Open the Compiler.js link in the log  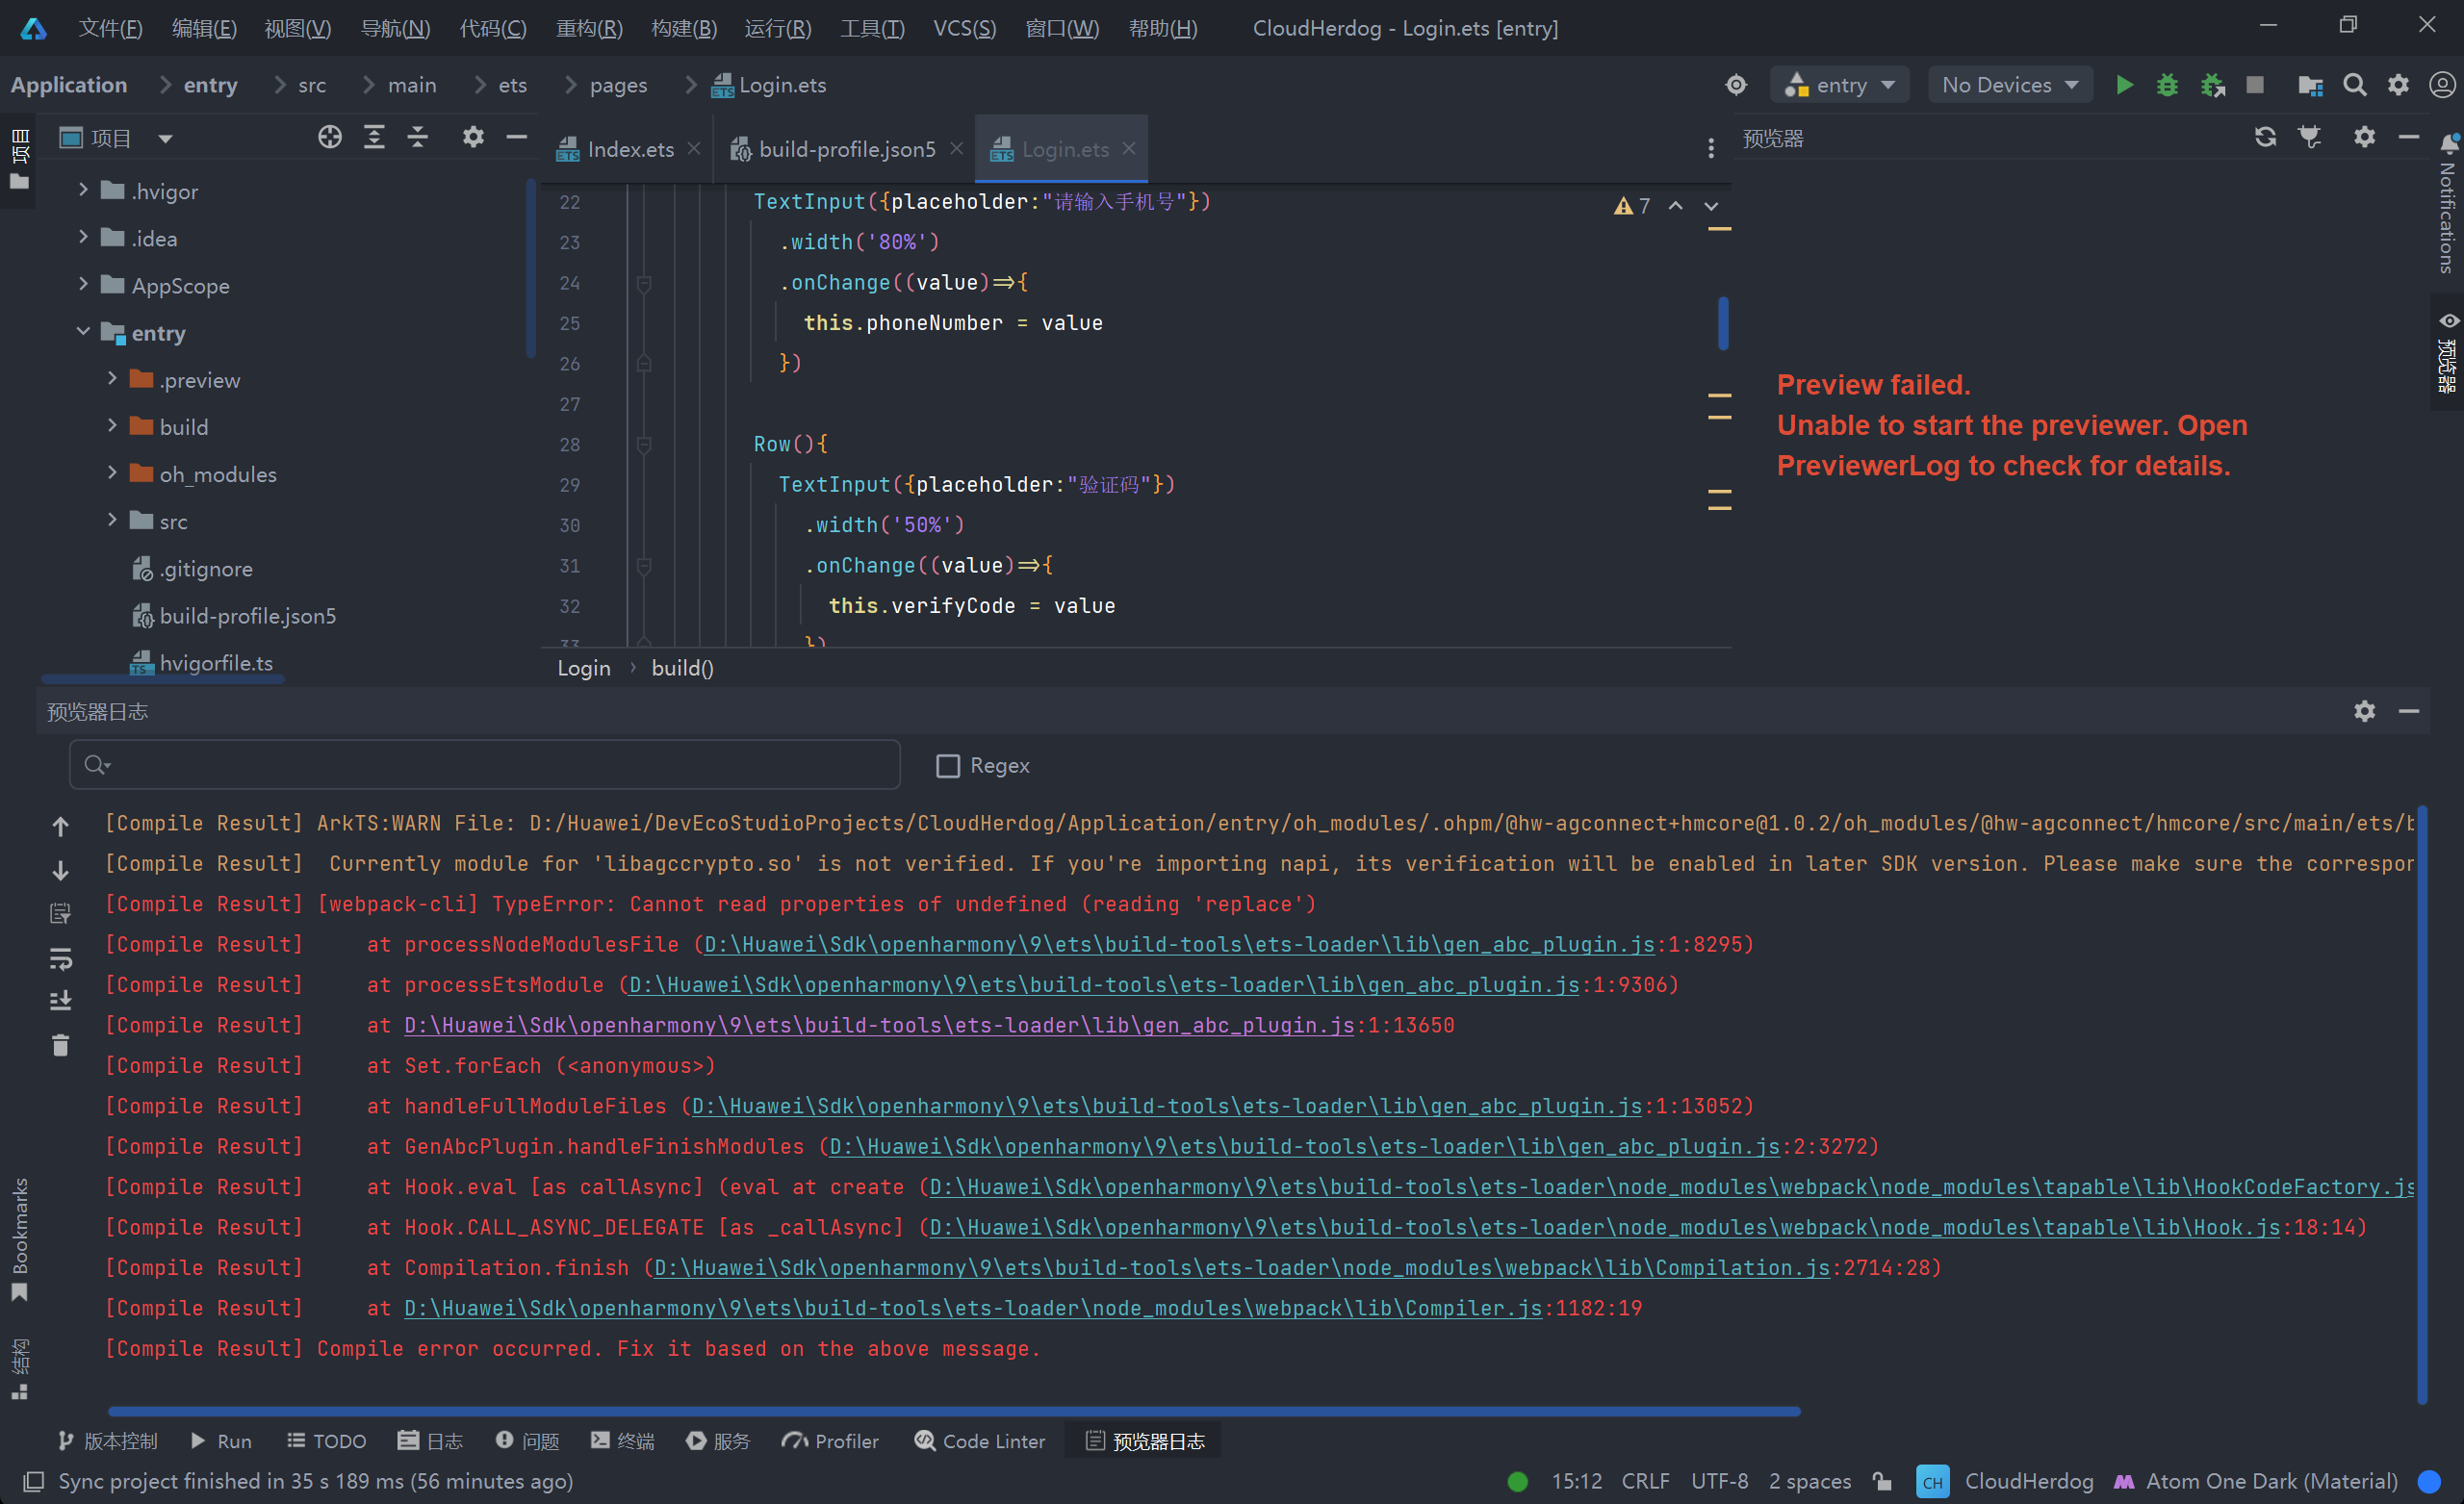pos(972,1308)
